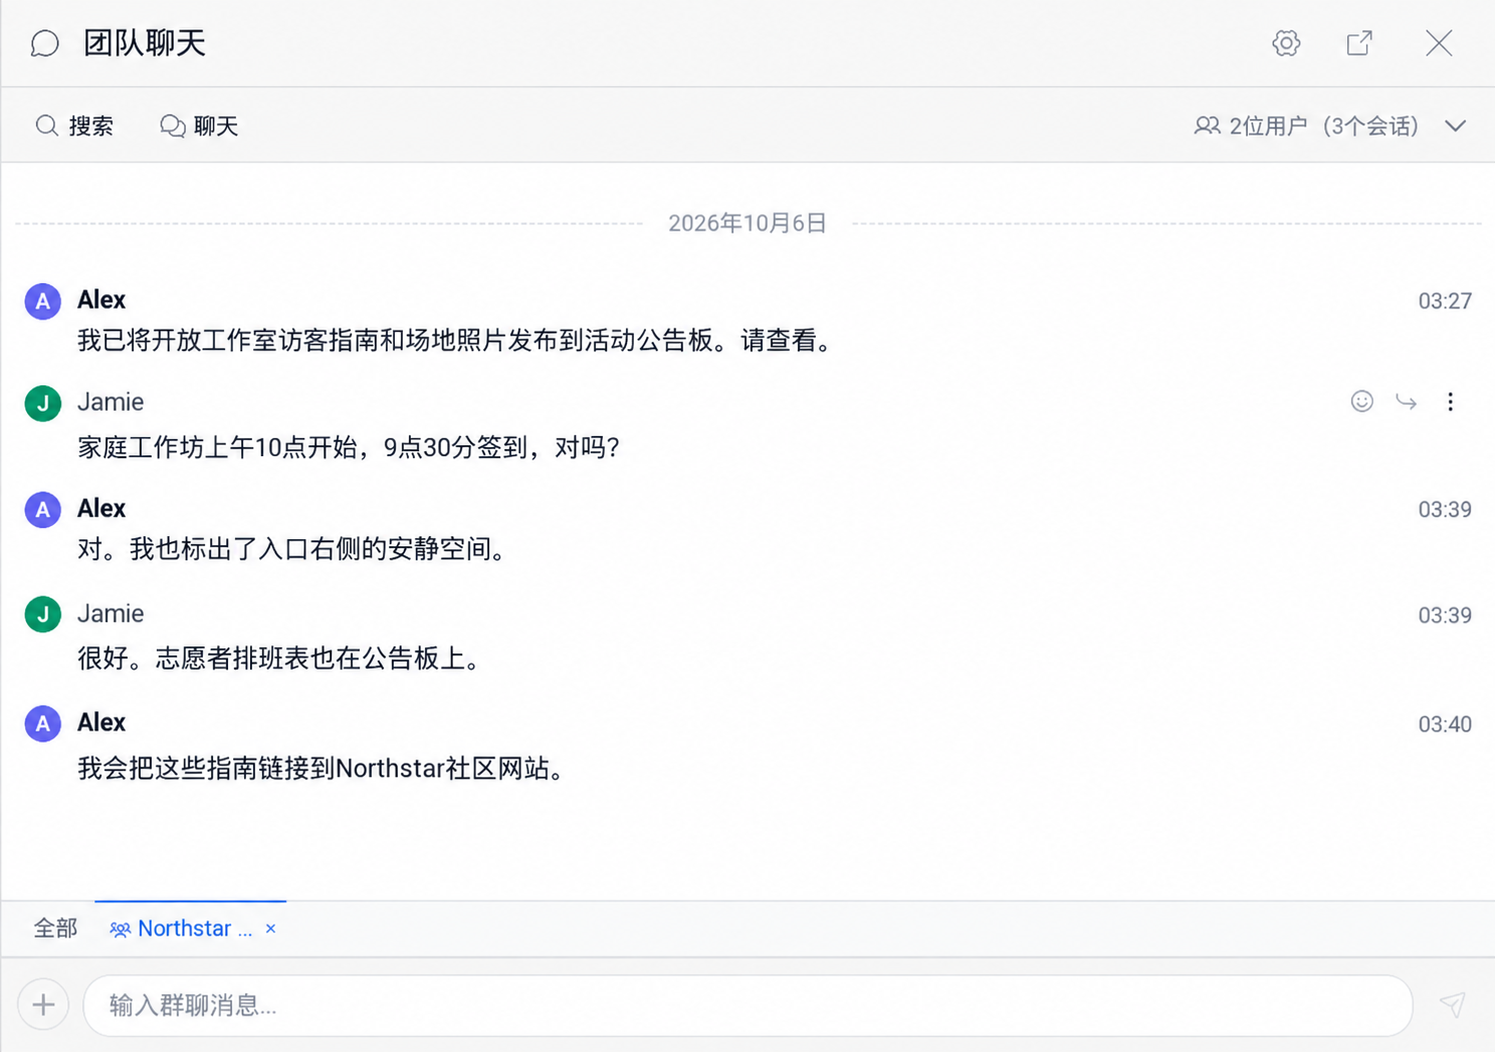Focus the 输入群聊消息 input field
The image size is (1495, 1052).
748,1005
